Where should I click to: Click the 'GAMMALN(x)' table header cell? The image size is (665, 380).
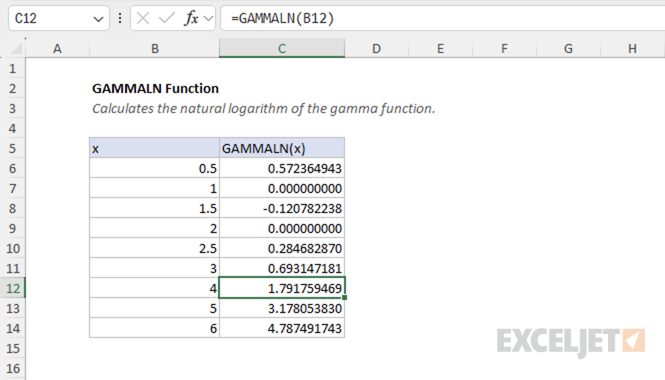click(282, 148)
